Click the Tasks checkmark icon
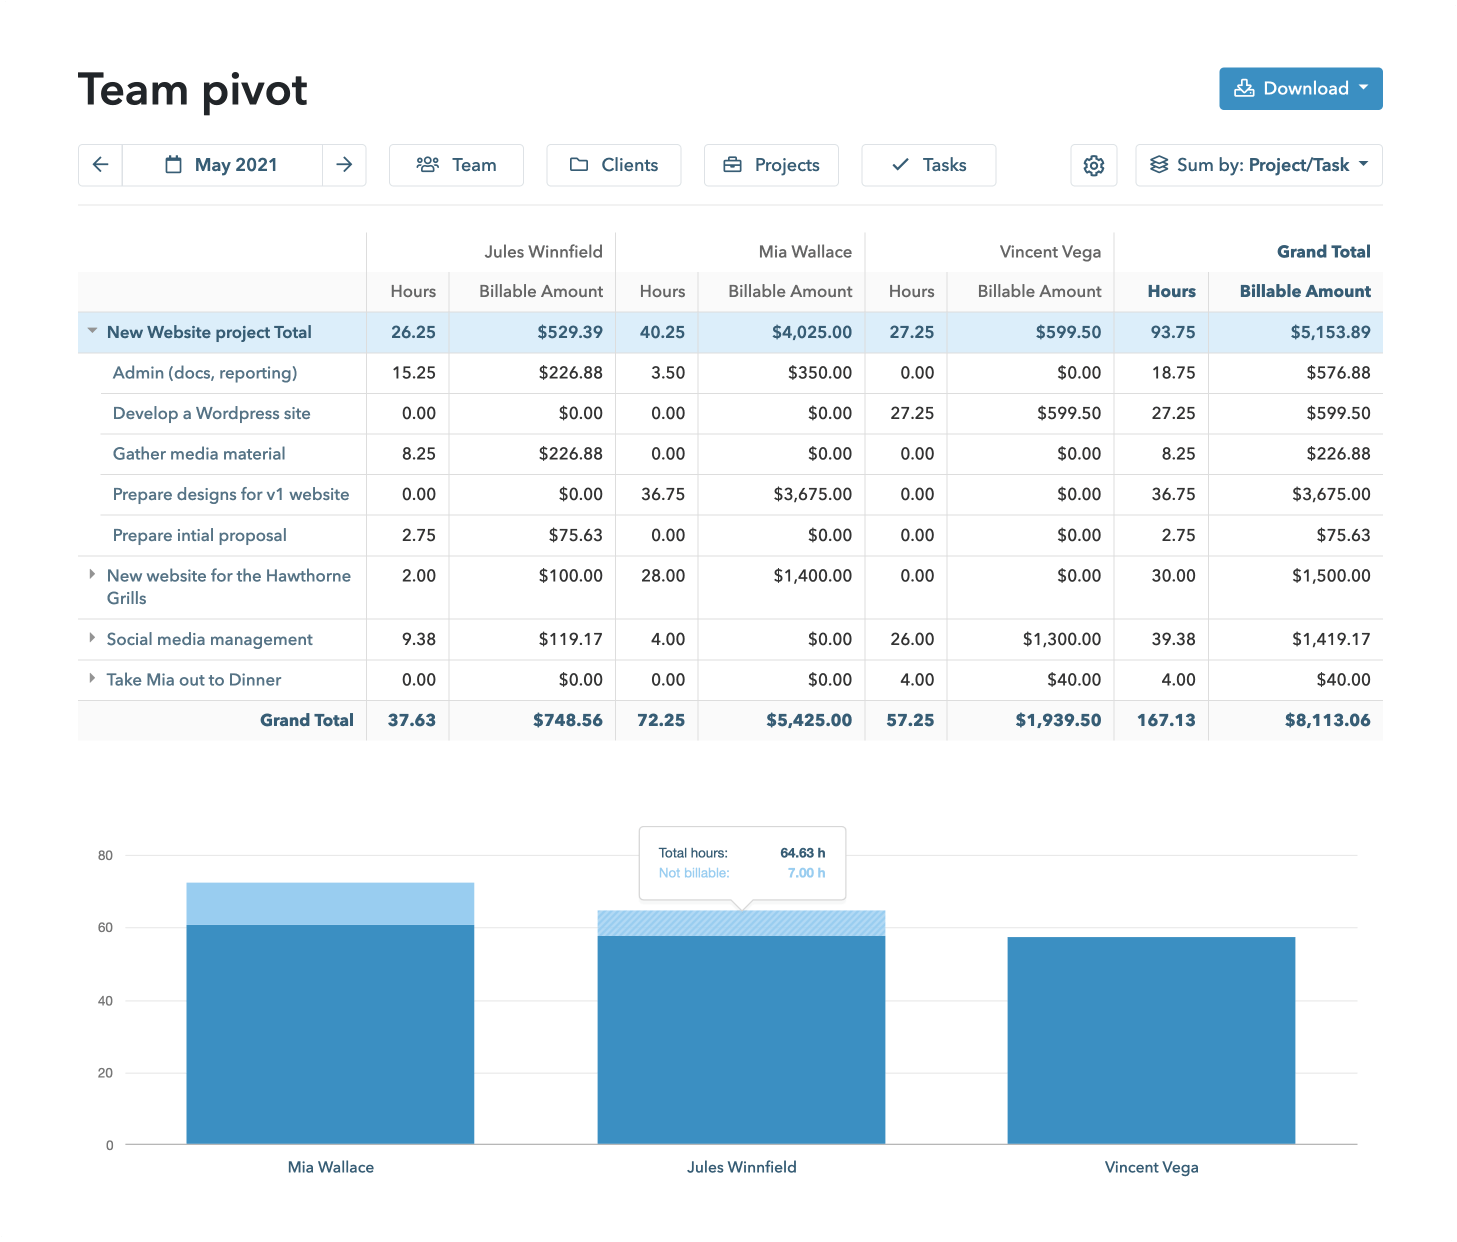1457x1242 pixels. pyautogui.click(x=901, y=165)
